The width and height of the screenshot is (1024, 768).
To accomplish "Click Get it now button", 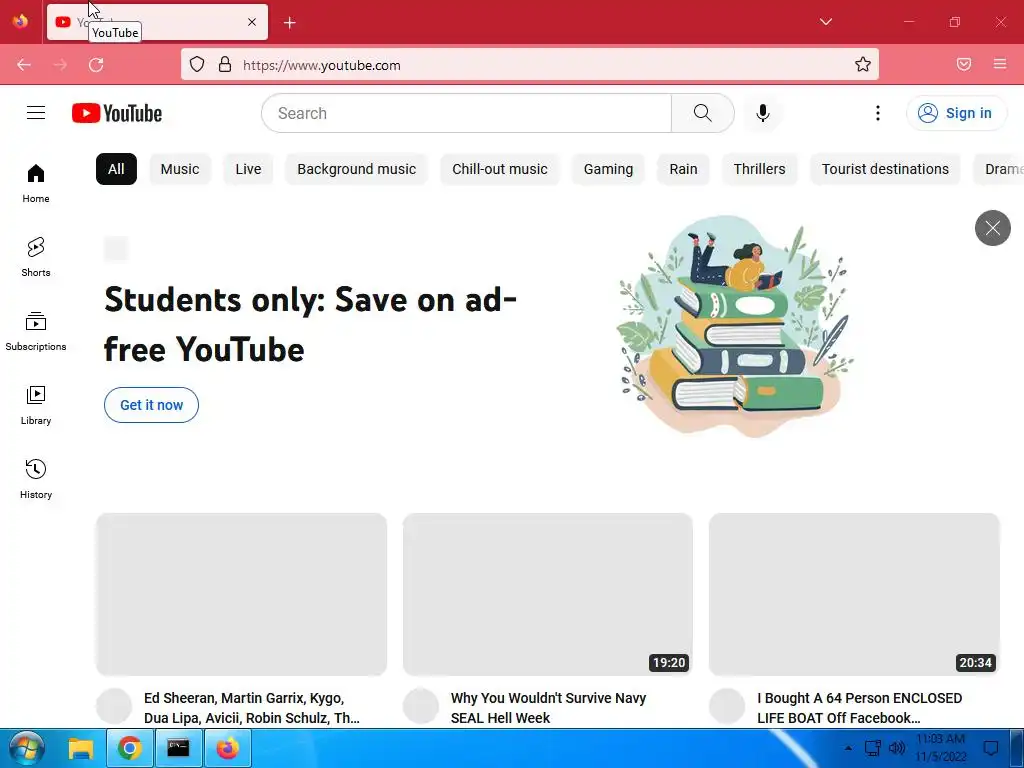I will 152,405.
